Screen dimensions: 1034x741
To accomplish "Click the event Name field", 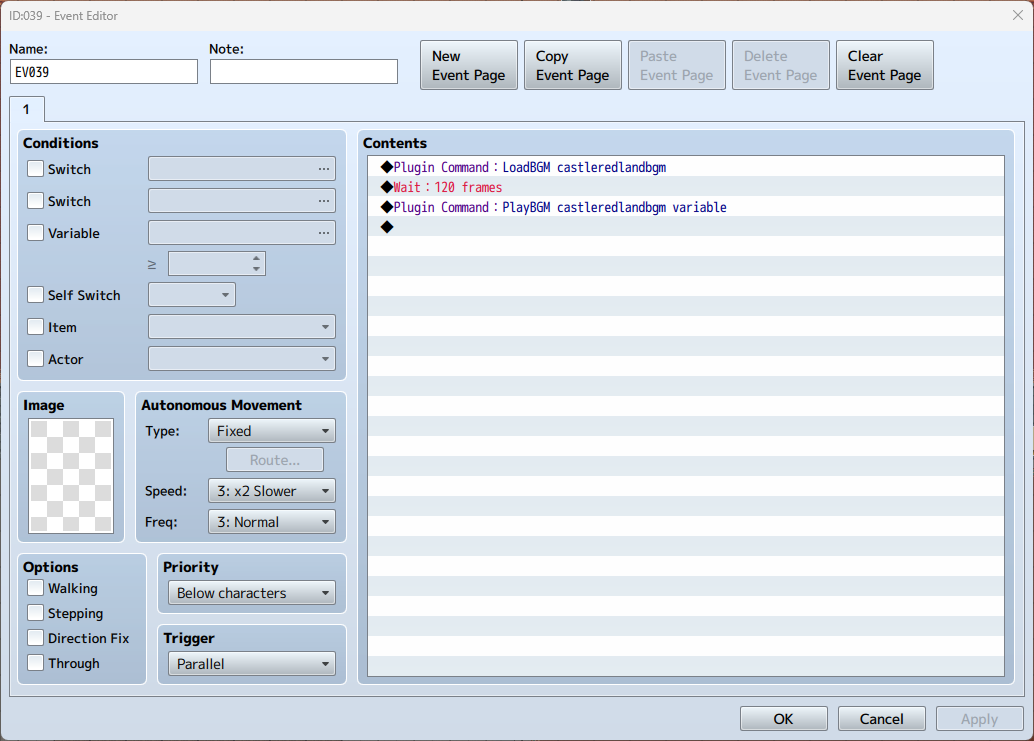I will [x=104, y=72].
